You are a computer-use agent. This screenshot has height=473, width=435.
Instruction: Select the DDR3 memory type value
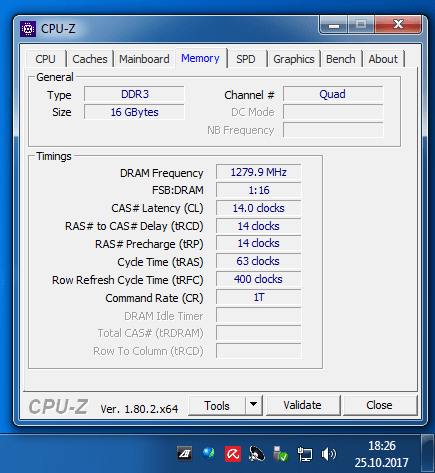click(x=134, y=94)
